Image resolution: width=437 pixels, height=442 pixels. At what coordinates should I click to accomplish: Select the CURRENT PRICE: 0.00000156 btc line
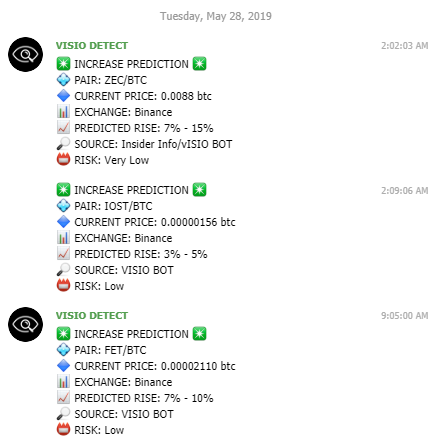tap(155, 222)
